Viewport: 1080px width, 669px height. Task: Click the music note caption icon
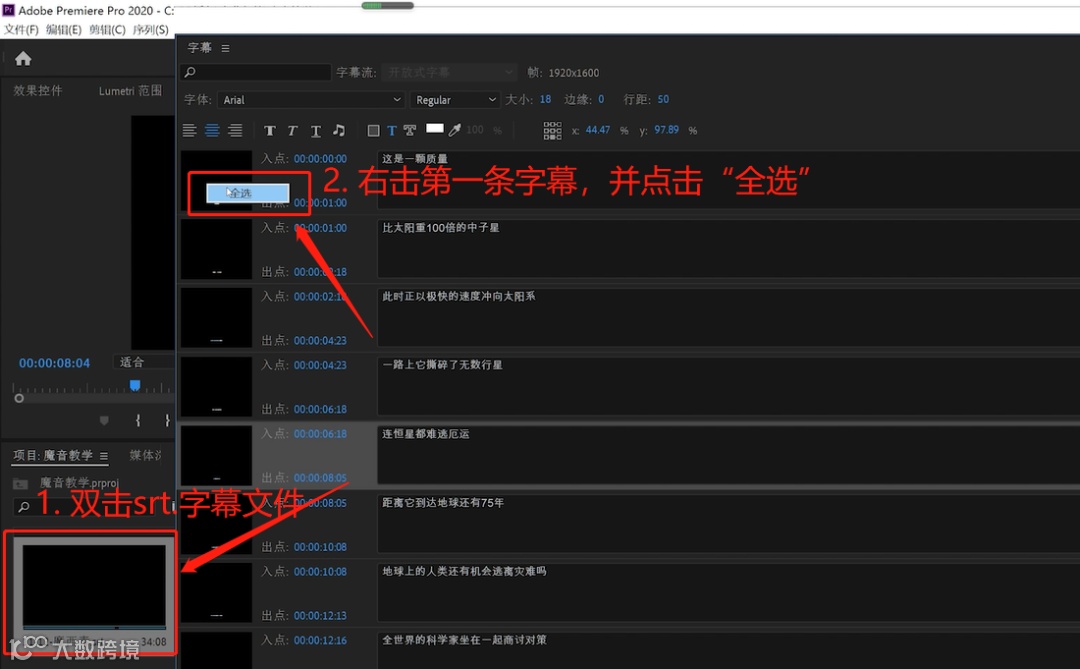[x=339, y=130]
